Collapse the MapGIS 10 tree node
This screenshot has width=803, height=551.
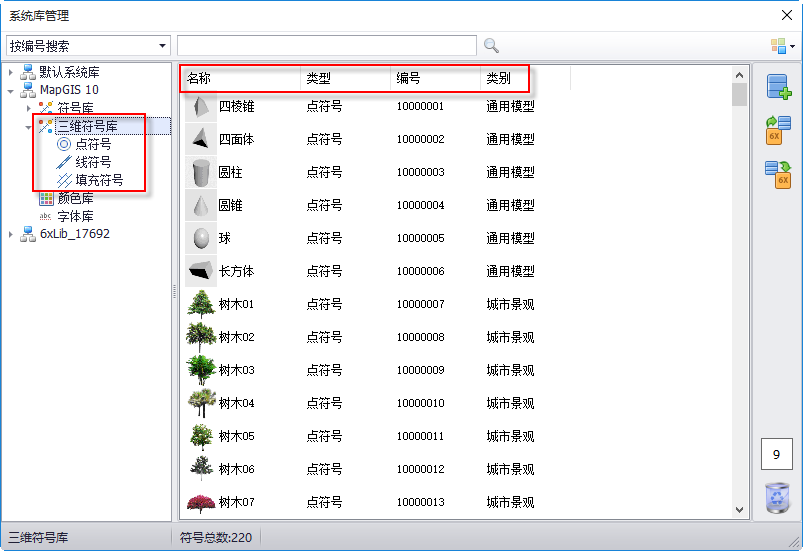point(11,90)
